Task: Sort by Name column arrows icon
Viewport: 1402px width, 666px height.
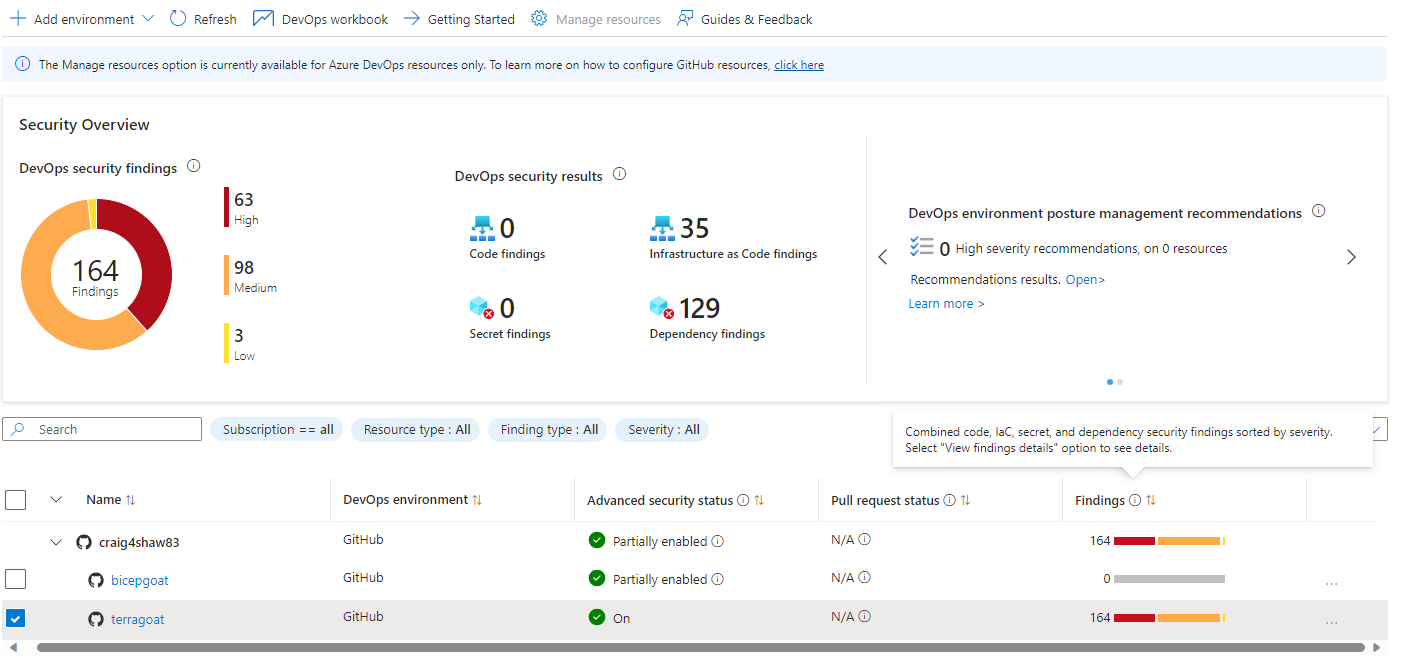Action: pos(131,500)
